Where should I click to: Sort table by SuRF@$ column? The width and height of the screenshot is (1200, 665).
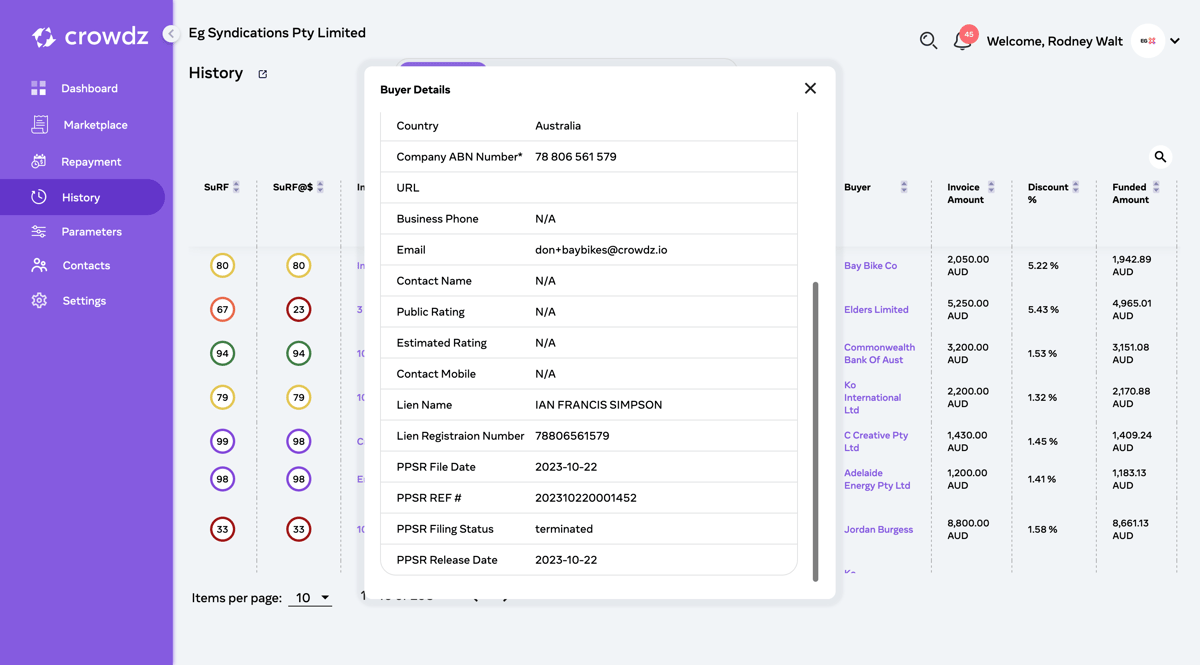[320, 187]
